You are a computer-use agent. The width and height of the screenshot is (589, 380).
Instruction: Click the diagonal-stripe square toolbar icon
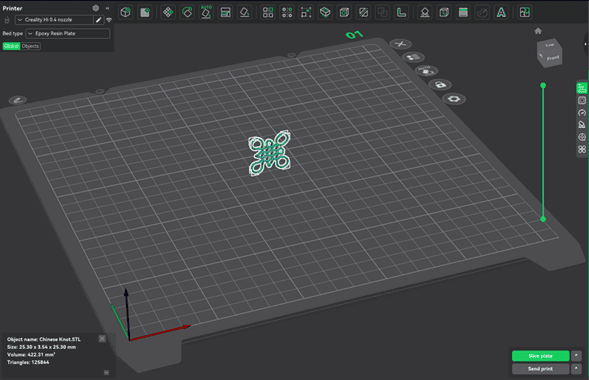pos(363,12)
